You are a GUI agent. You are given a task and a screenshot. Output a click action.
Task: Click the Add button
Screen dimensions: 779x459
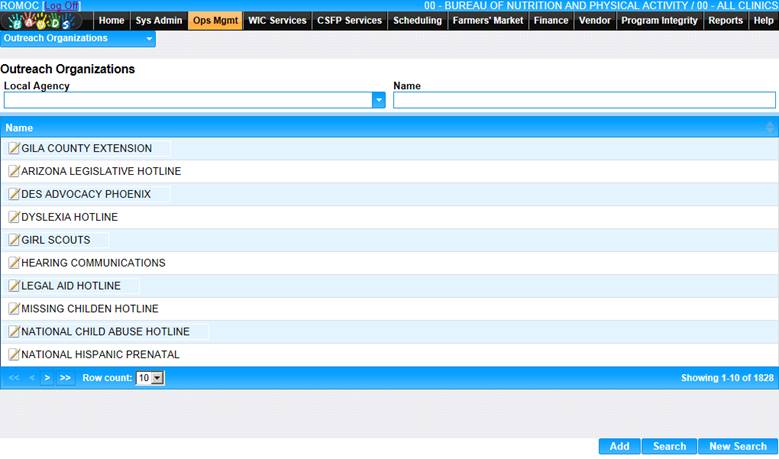pos(619,447)
